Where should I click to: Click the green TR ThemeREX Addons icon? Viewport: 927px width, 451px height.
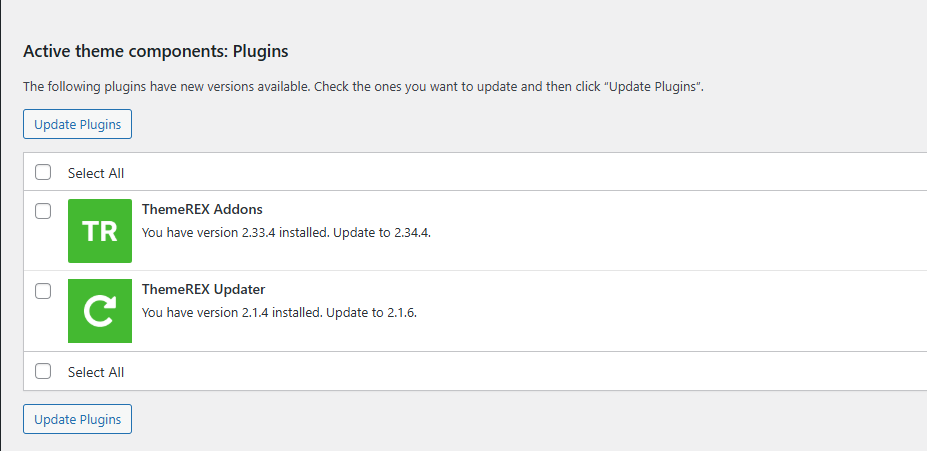(100, 231)
